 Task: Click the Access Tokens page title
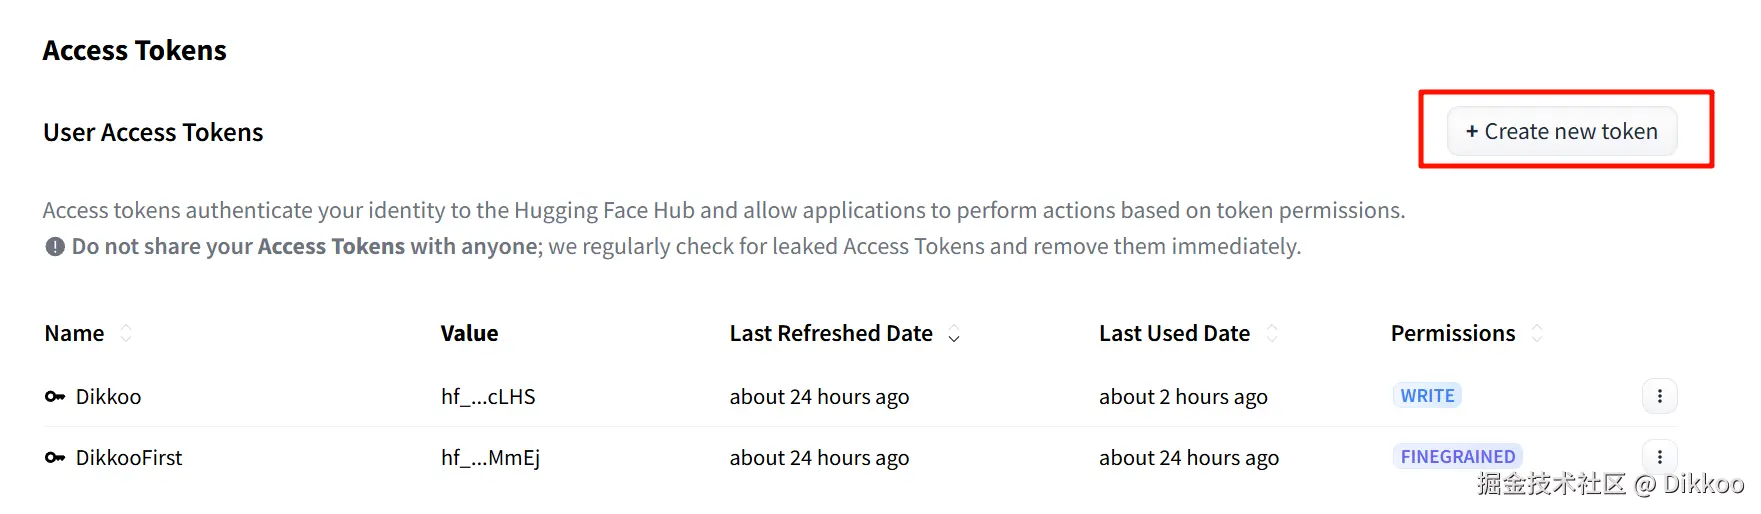click(x=135, y=50)
